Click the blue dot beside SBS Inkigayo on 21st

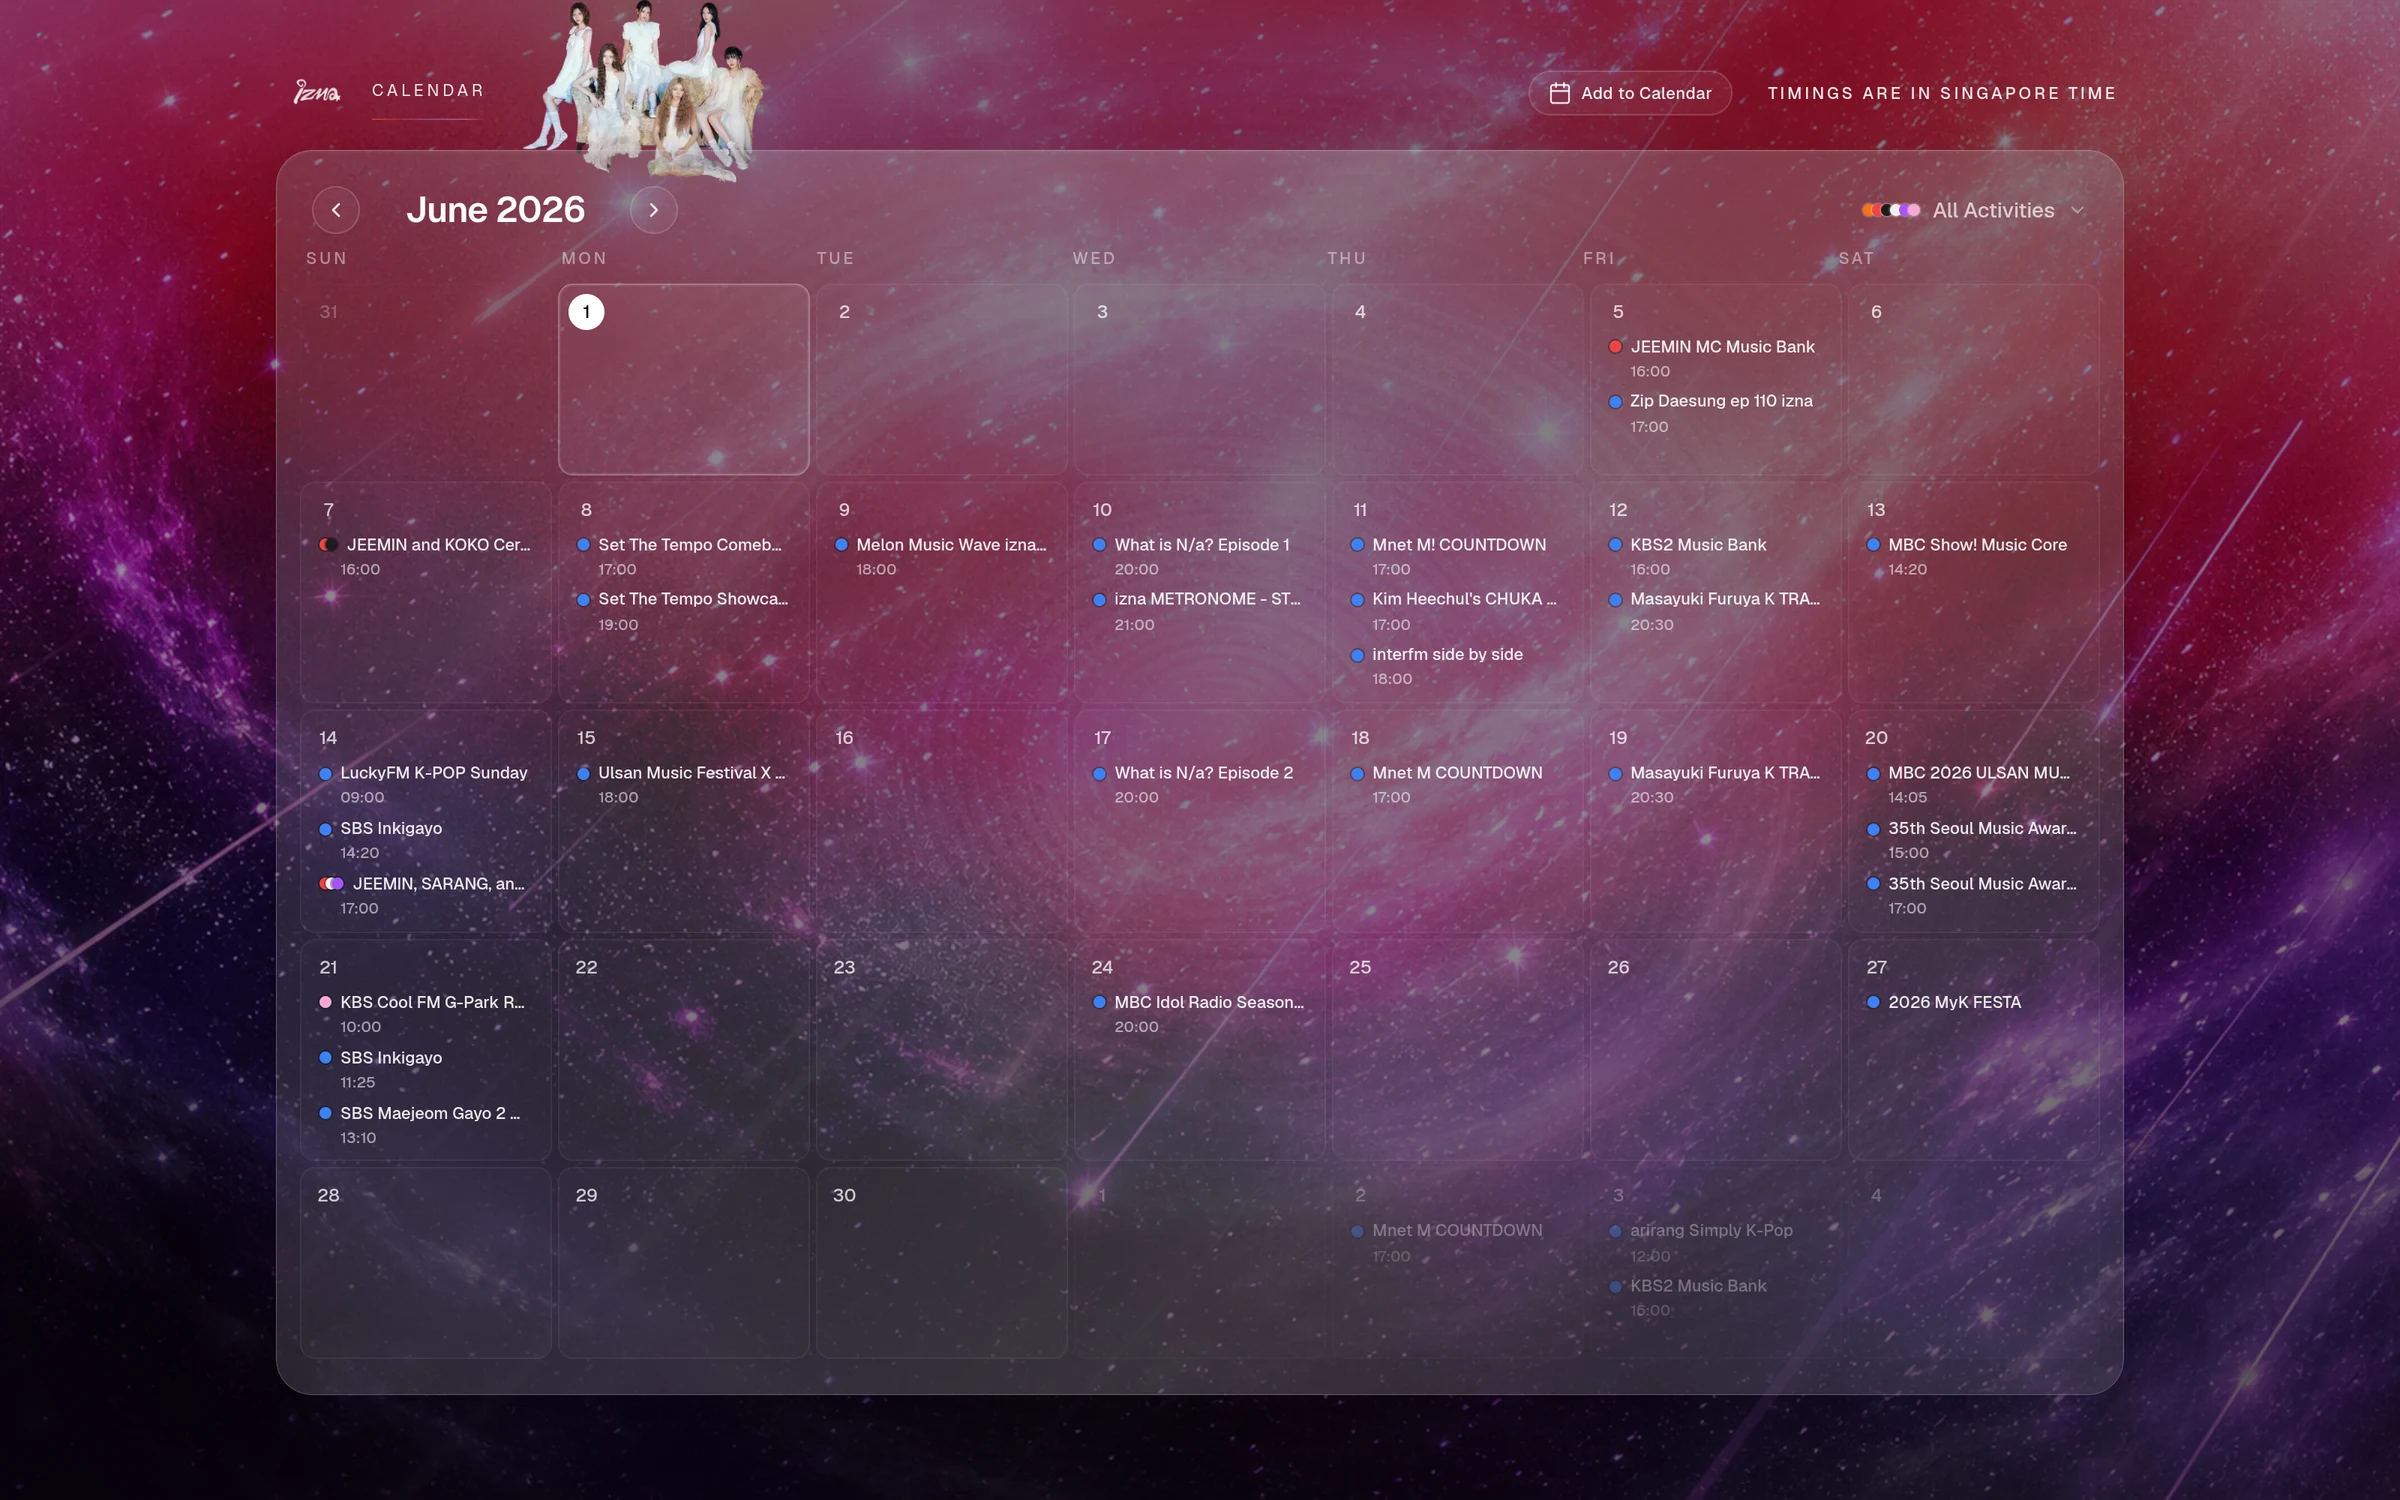[325, 1058]
